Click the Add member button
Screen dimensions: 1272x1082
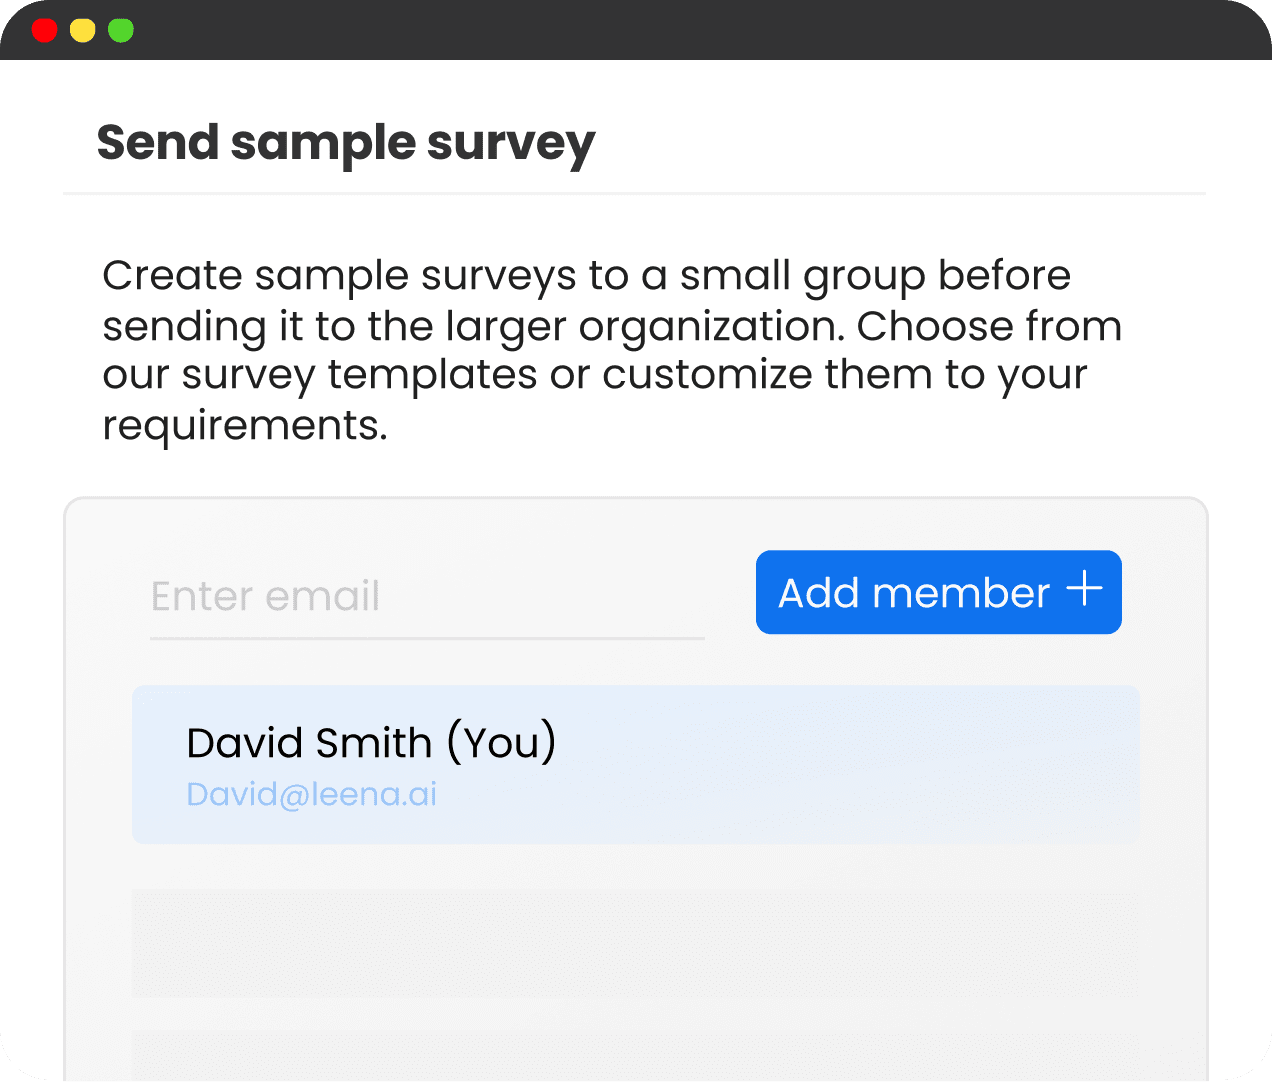click(938, 592)
